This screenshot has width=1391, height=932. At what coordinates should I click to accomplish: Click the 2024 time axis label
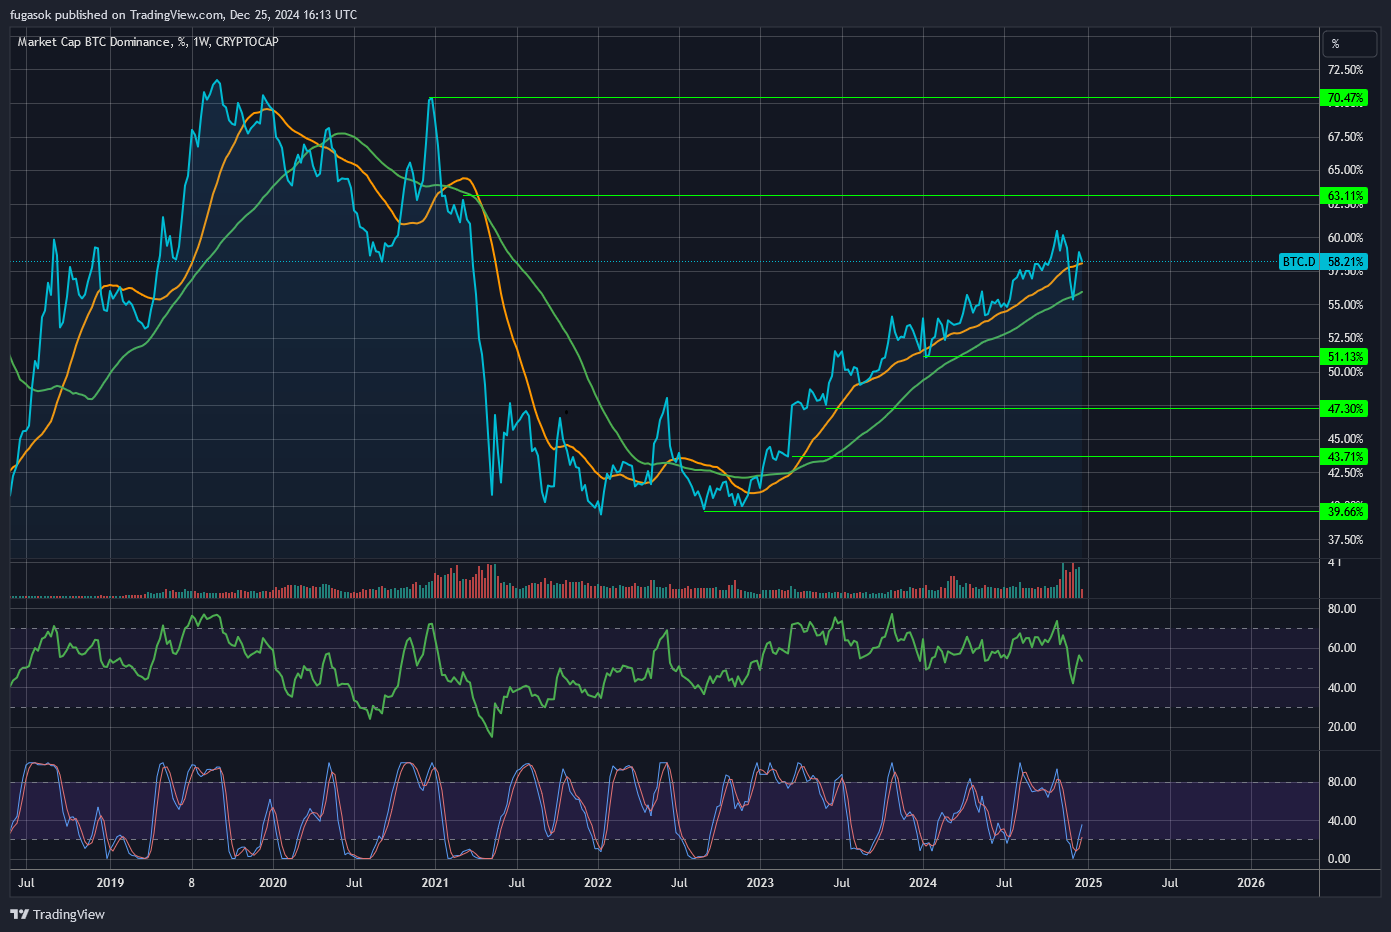[x=923, y=883]
